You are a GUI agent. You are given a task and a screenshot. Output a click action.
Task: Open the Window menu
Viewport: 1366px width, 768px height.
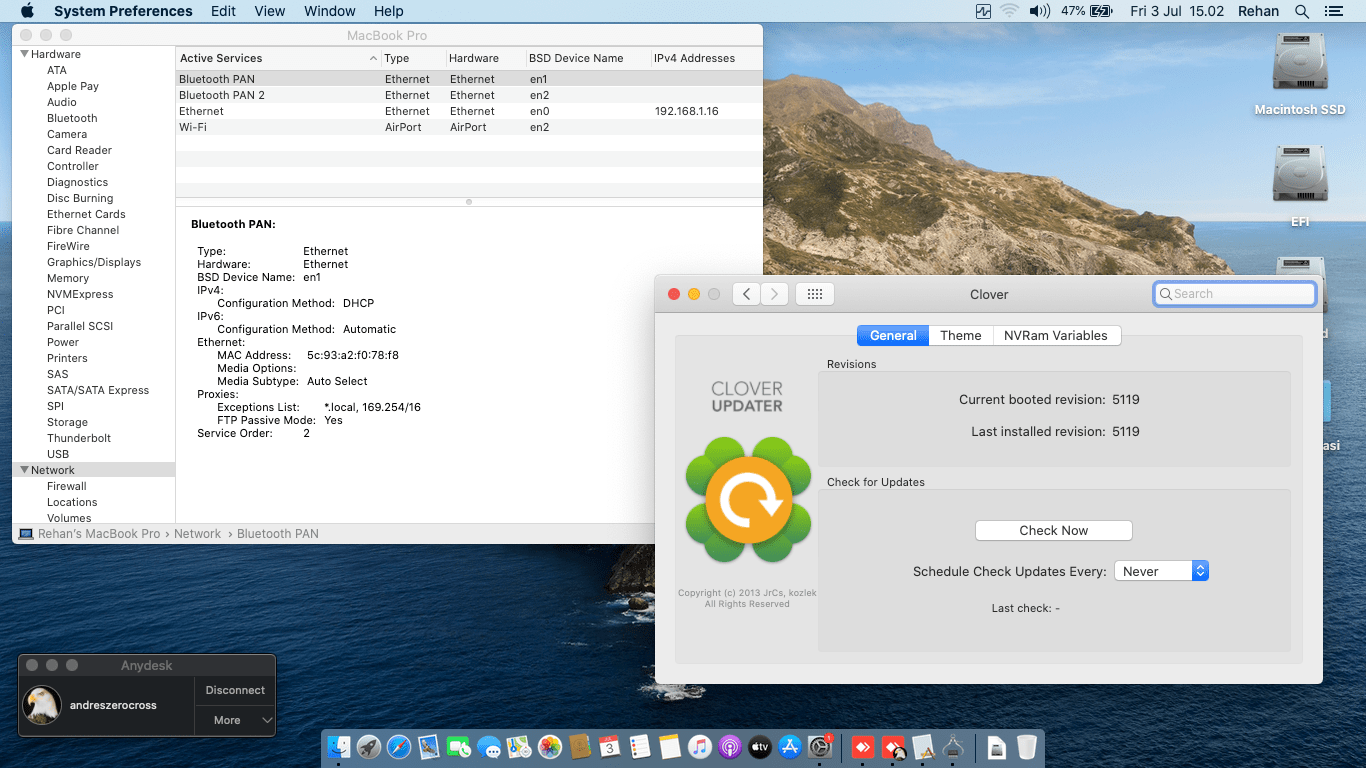click(x=329, y=11)
